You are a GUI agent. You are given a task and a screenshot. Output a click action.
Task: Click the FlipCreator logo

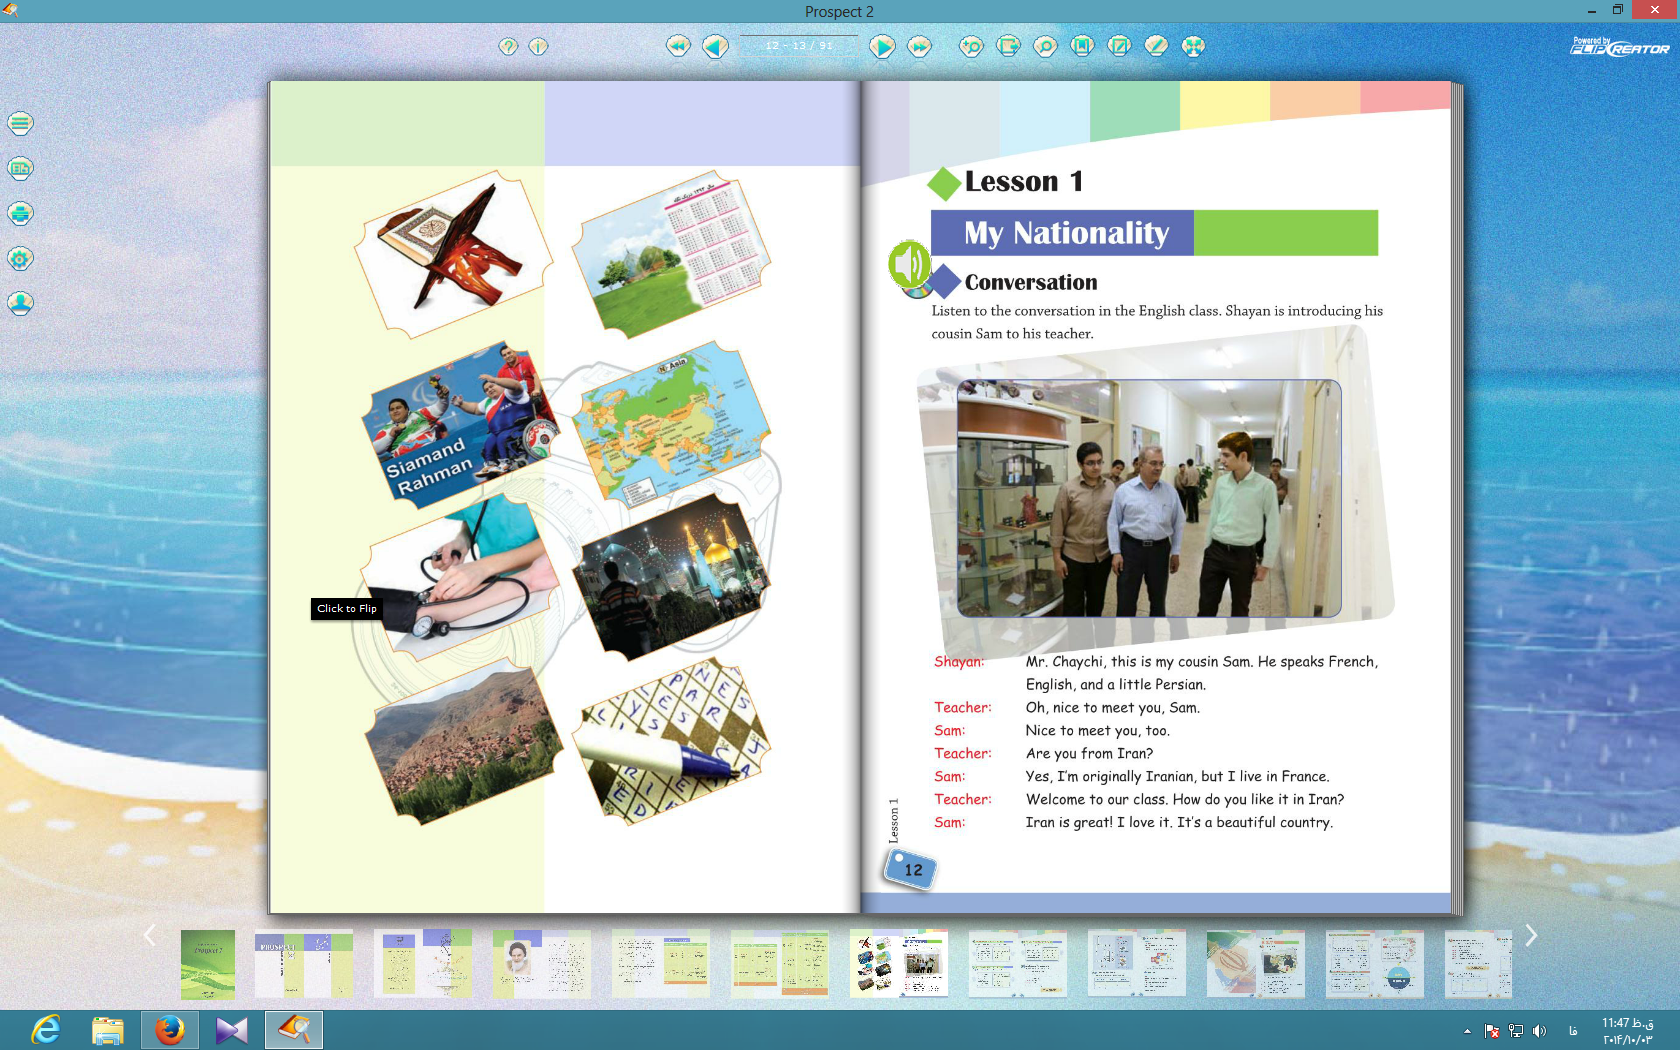[1620, 46]
